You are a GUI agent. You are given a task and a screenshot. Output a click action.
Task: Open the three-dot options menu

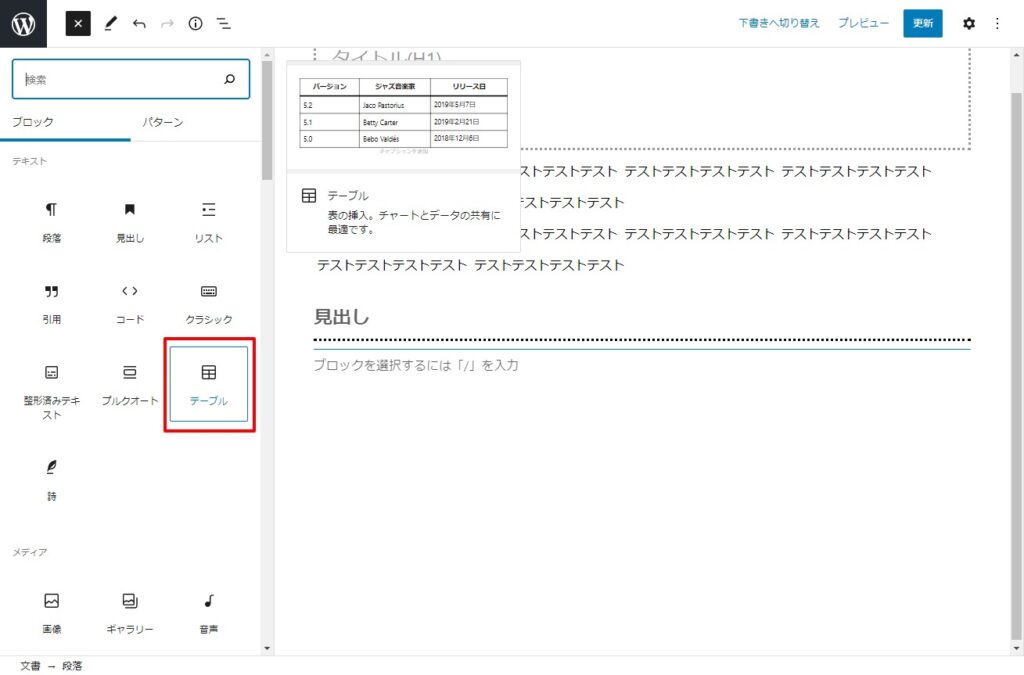(996, 23)
